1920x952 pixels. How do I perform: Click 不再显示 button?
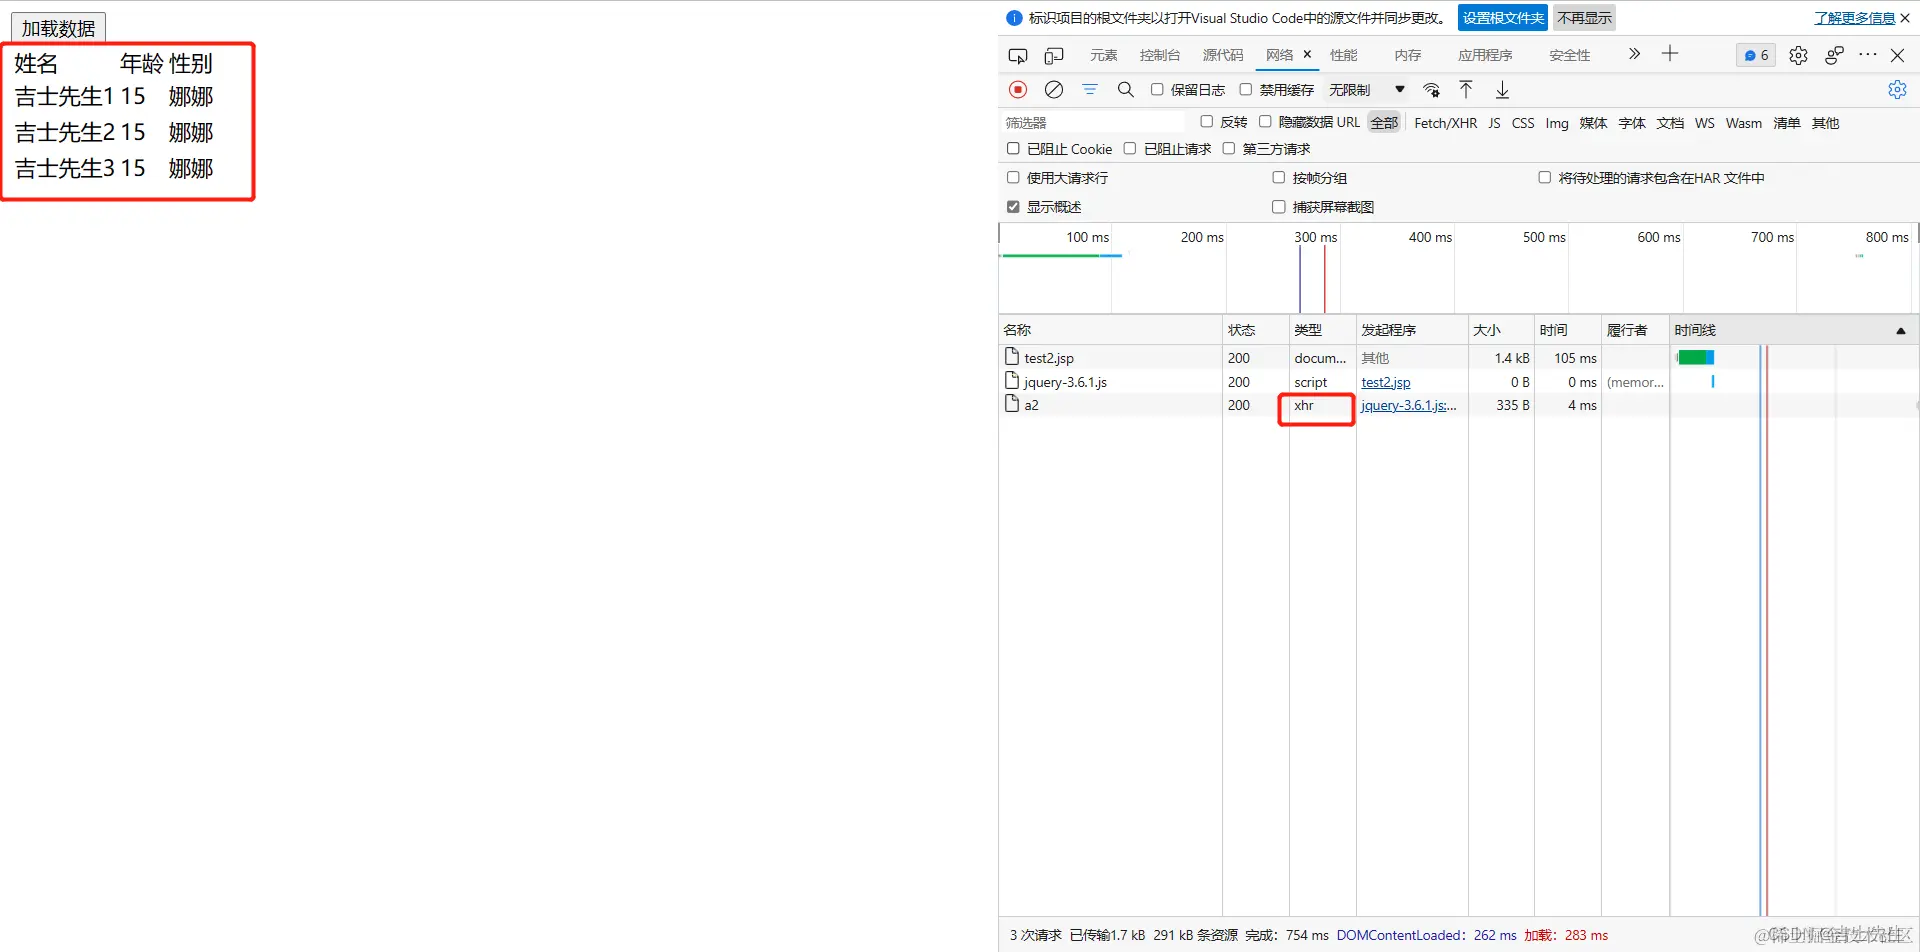(x=1584, y=18)
